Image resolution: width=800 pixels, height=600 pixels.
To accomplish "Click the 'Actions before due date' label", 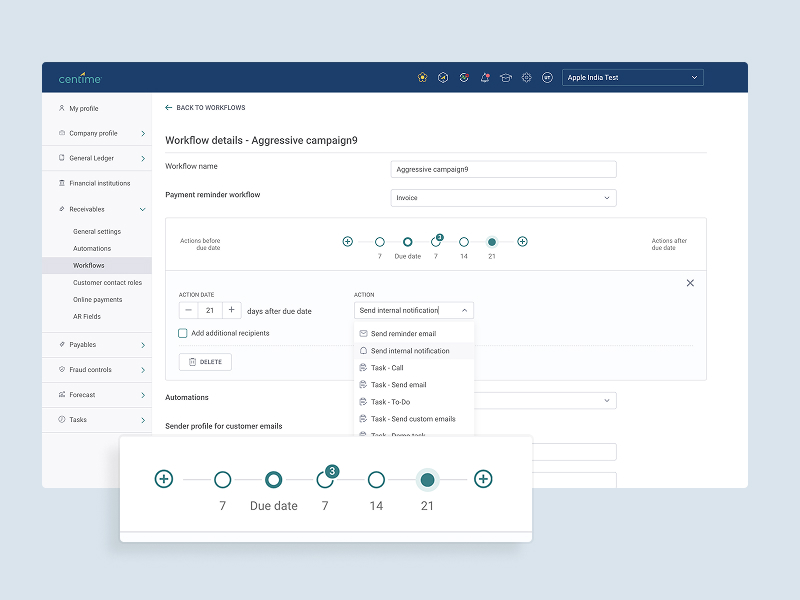I will [x=200, y=244].
